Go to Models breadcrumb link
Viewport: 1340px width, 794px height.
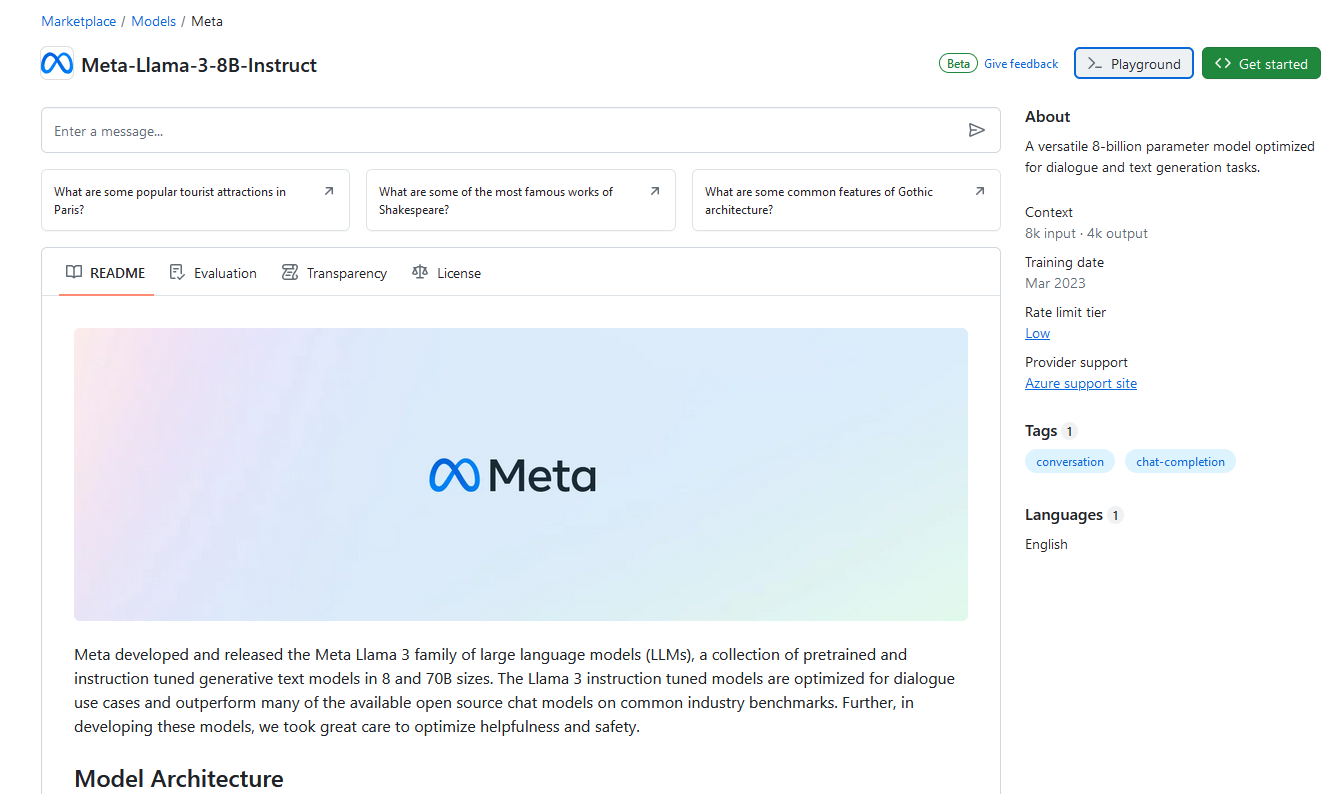[154, 21]
